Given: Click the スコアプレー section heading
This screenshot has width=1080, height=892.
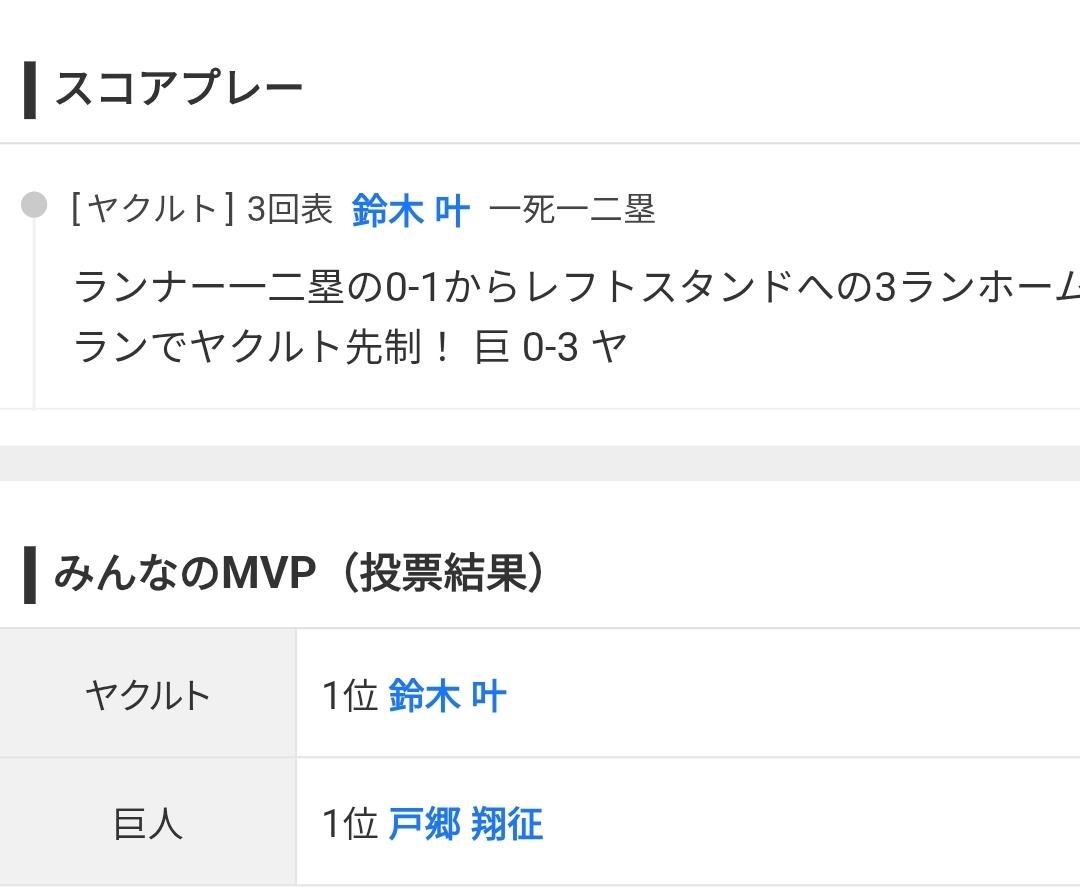Looking at the screenshot, I should coord(179,89).
